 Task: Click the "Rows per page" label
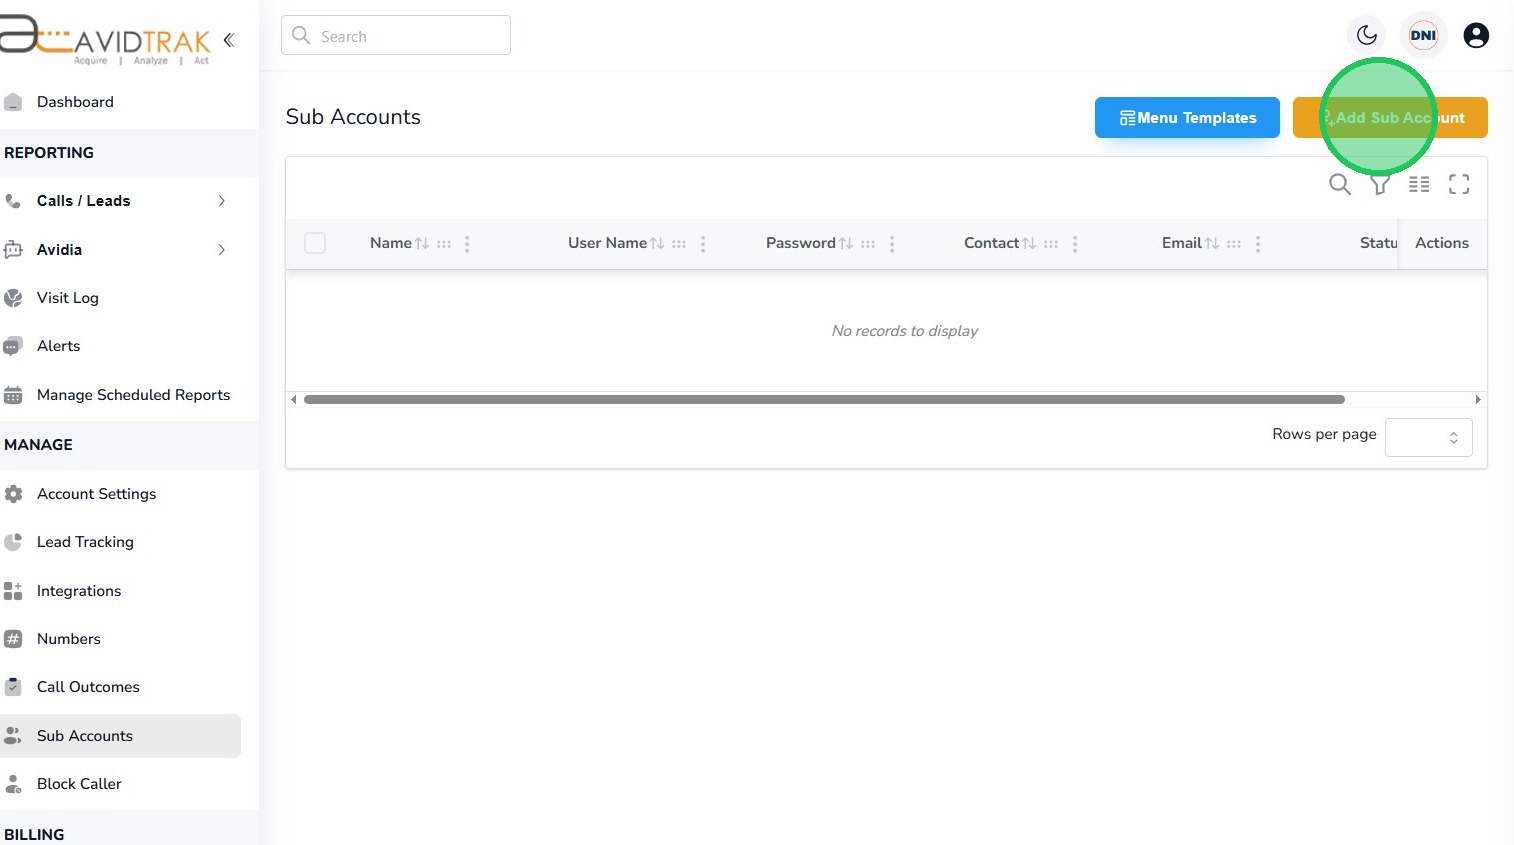tap(1324, 434)
